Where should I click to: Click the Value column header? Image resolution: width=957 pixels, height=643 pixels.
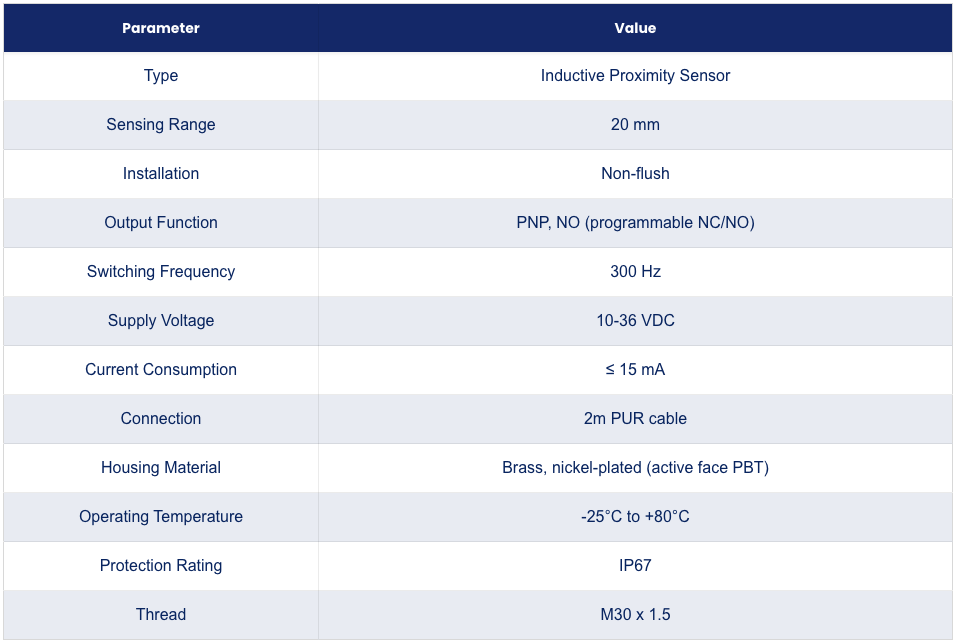pyautogui.click(x=635, y=28)
